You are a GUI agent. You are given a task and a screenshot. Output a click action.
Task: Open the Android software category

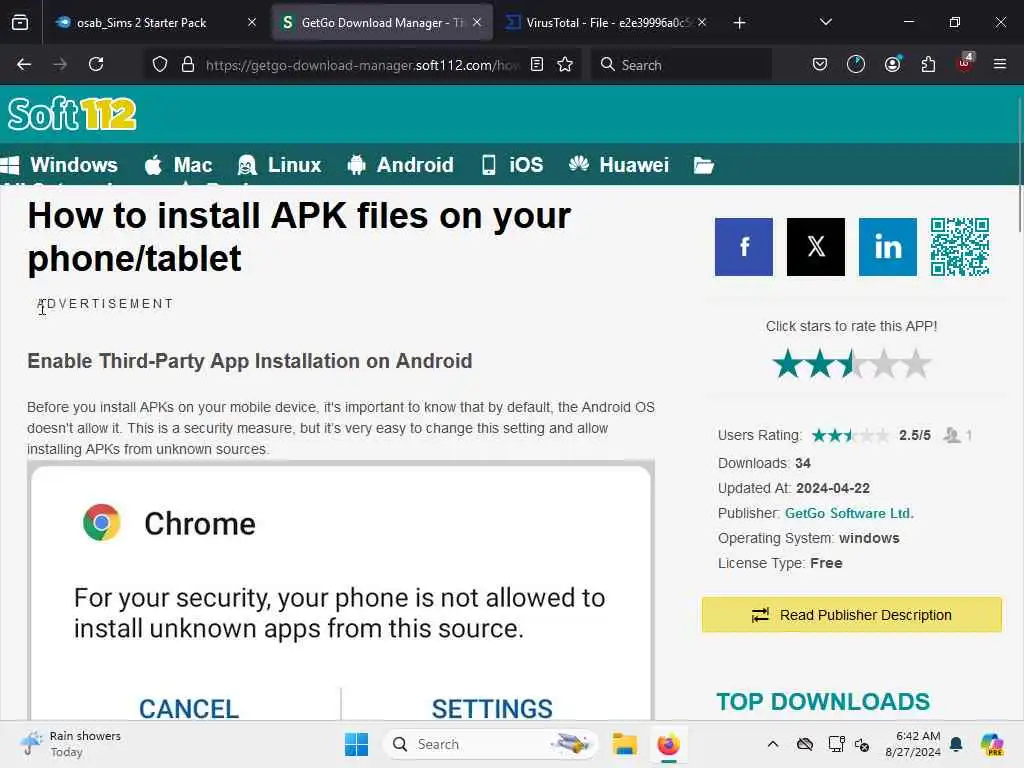pos(400,165)
